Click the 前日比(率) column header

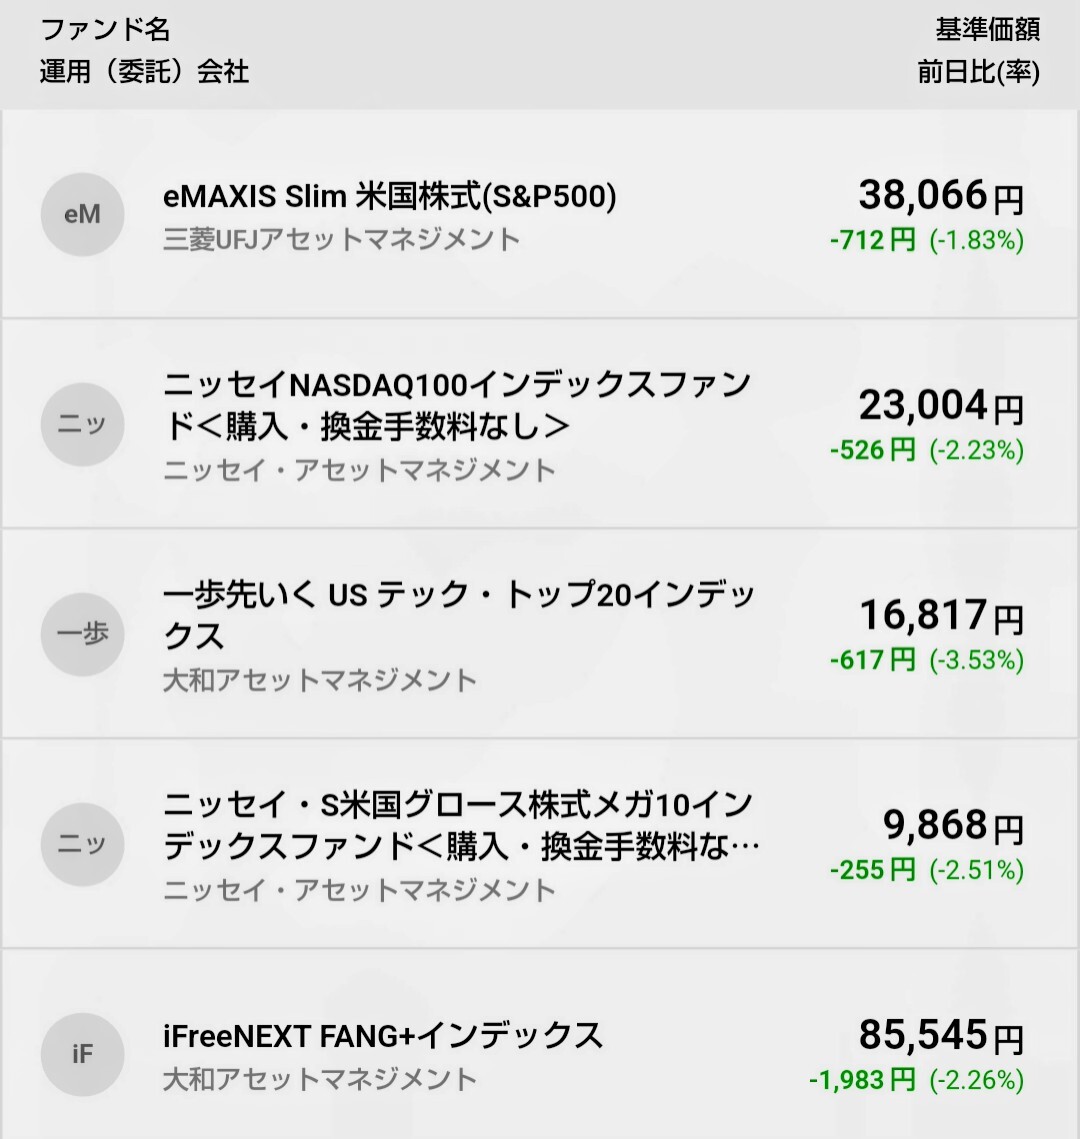pos(978,73)
